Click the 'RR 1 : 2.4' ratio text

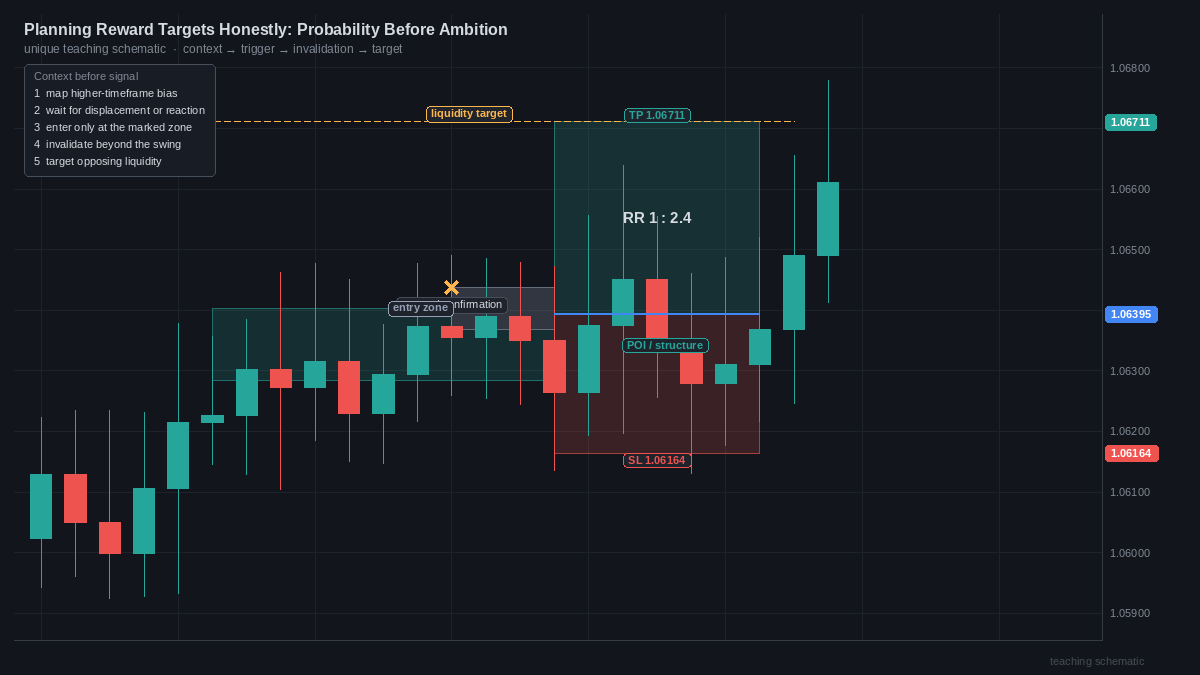(x=657, y=218)
